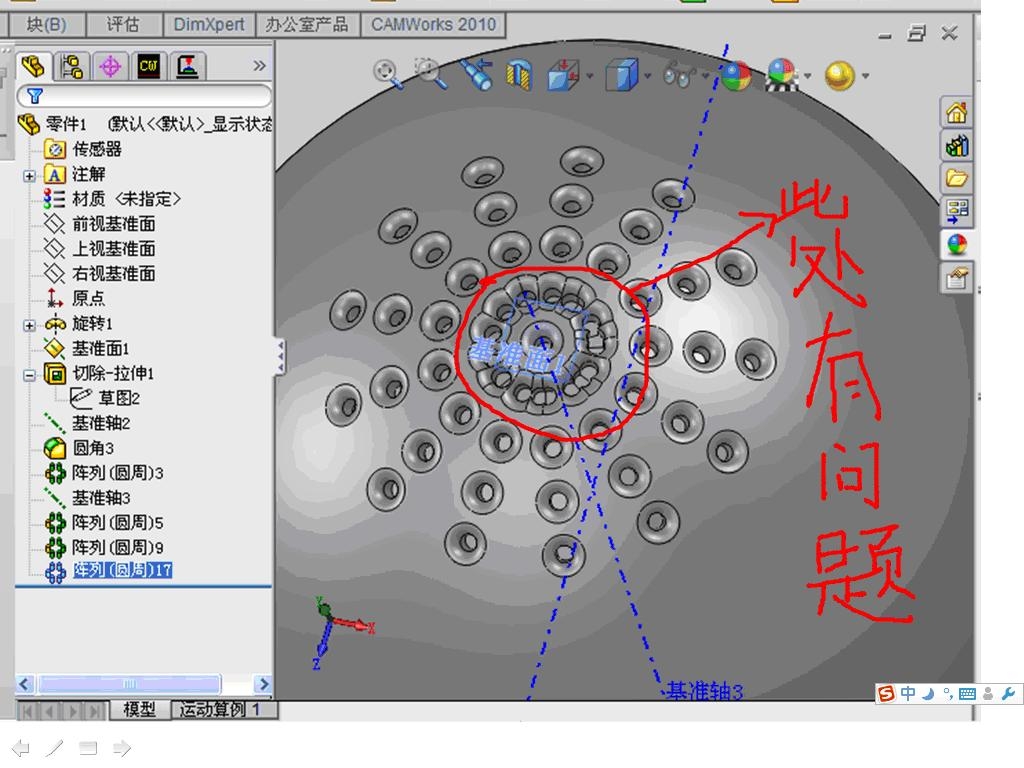Select the 零件1 root part node
1024x768 pixels.
65,123
